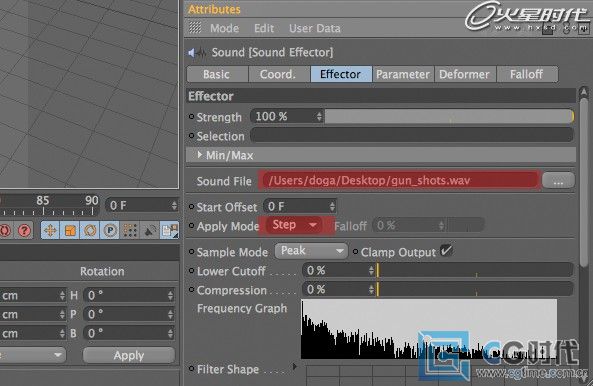Open the Mode menu in Attributes
The height and width of the screenshot is (386, 593).
point(224,28)
